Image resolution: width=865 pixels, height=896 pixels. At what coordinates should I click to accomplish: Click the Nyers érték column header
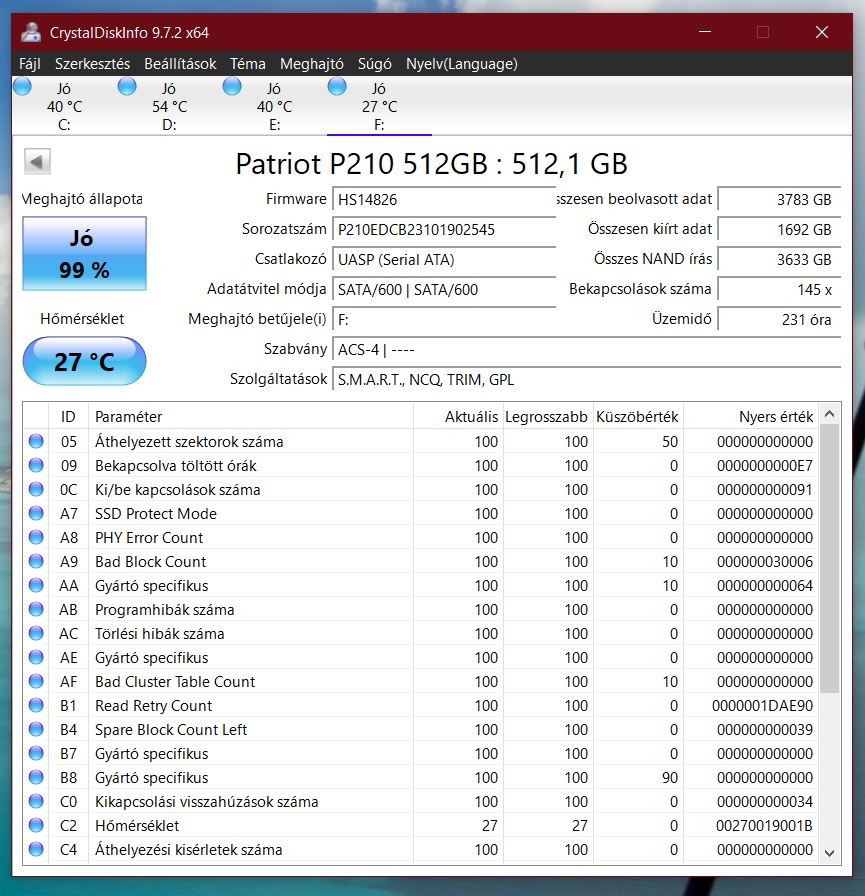(776, 417)
